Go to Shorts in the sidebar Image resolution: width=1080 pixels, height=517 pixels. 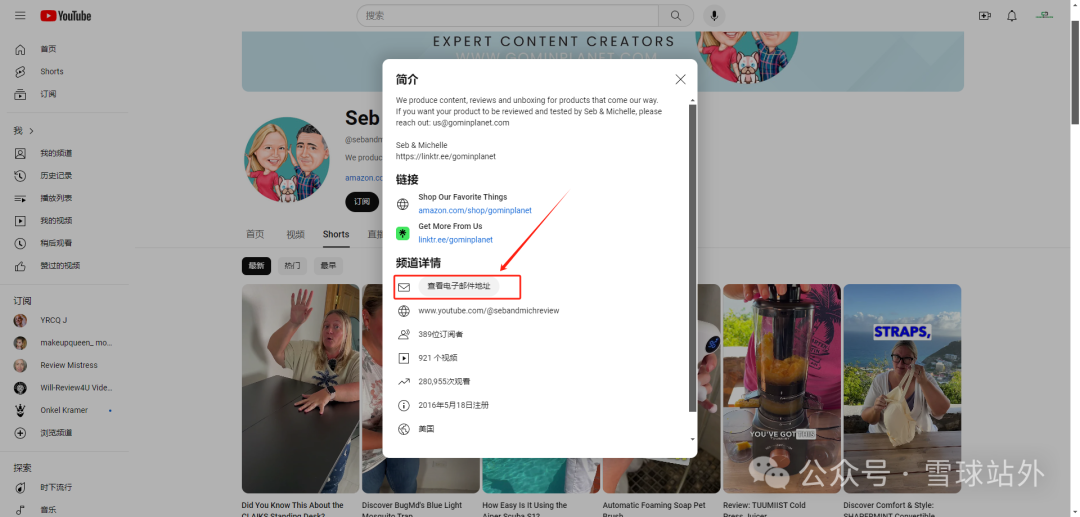point(51,72)
